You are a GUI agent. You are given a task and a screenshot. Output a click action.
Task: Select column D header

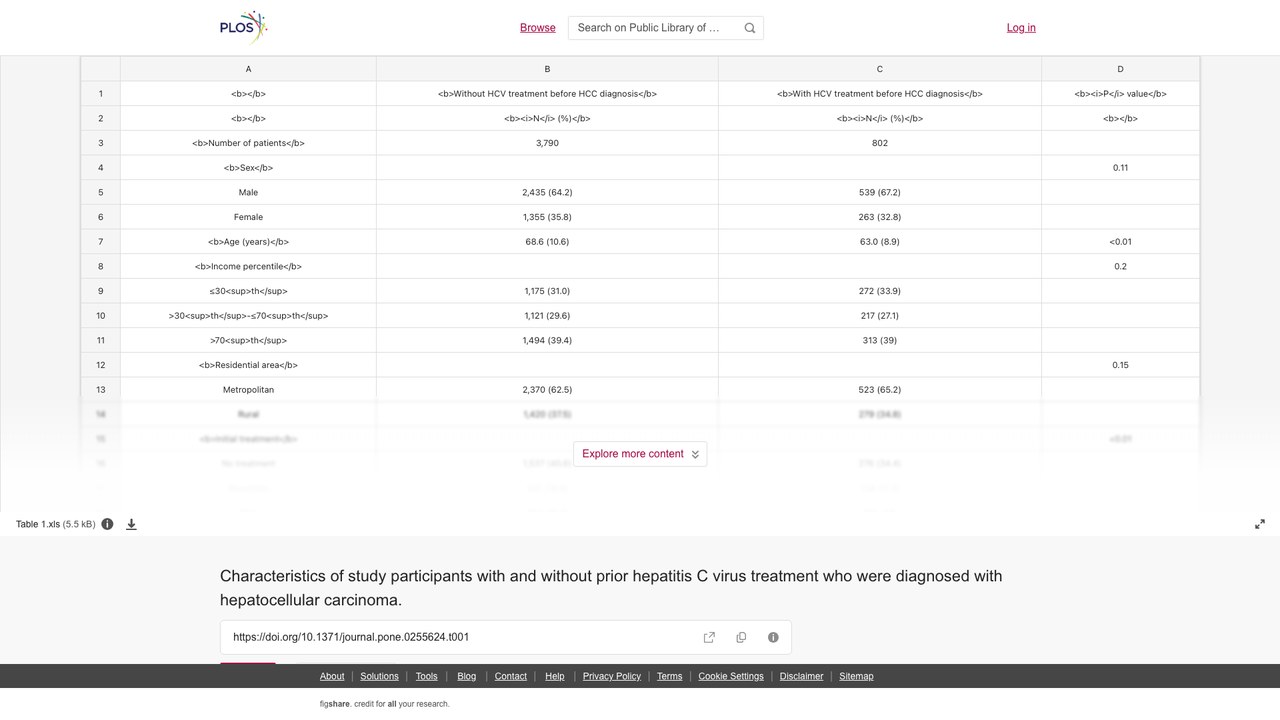tap(1120, 69)
